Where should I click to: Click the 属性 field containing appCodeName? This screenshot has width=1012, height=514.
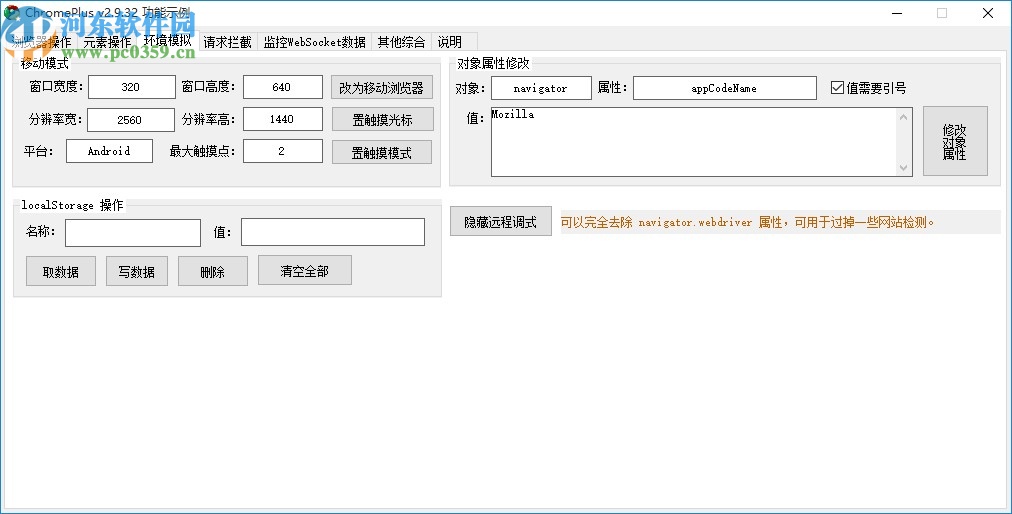[x=725, y=88]
